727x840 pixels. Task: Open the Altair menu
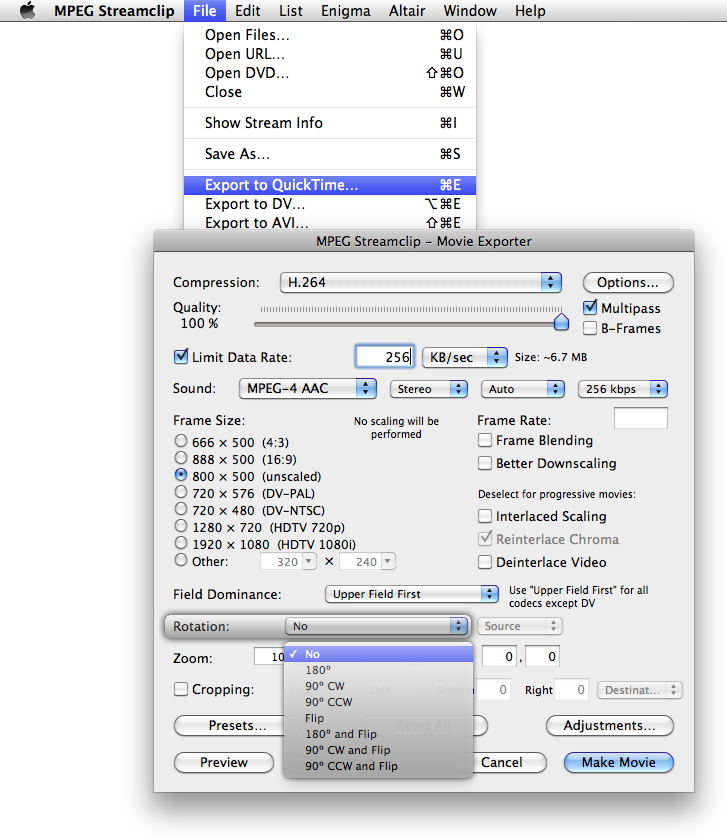pyautogui.click(x=407, y=11)
